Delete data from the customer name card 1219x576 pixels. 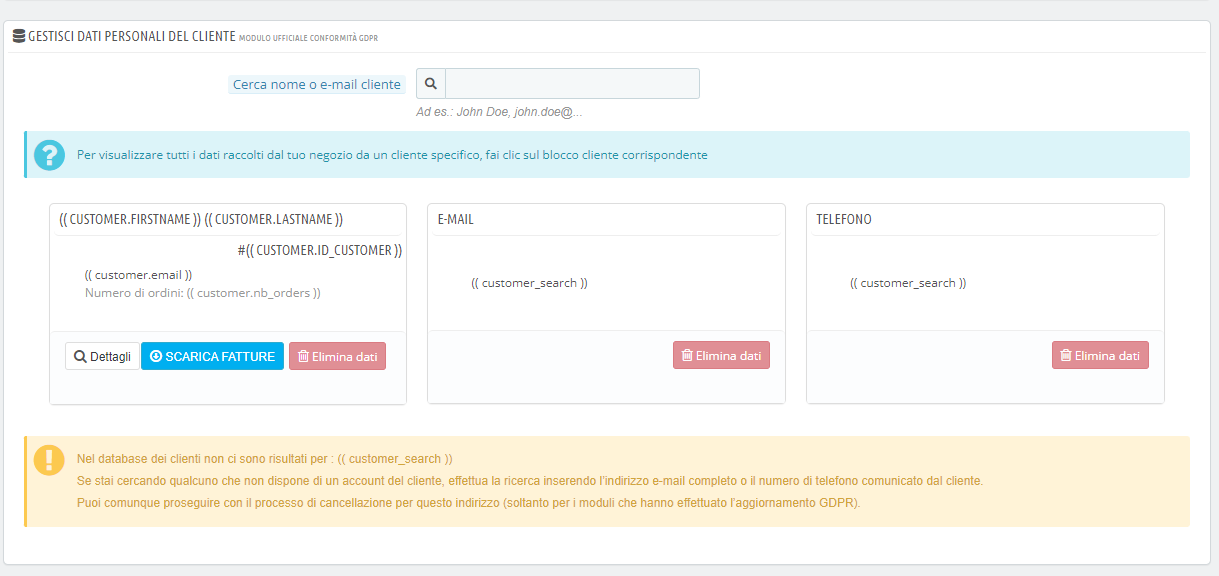point(337,355)
